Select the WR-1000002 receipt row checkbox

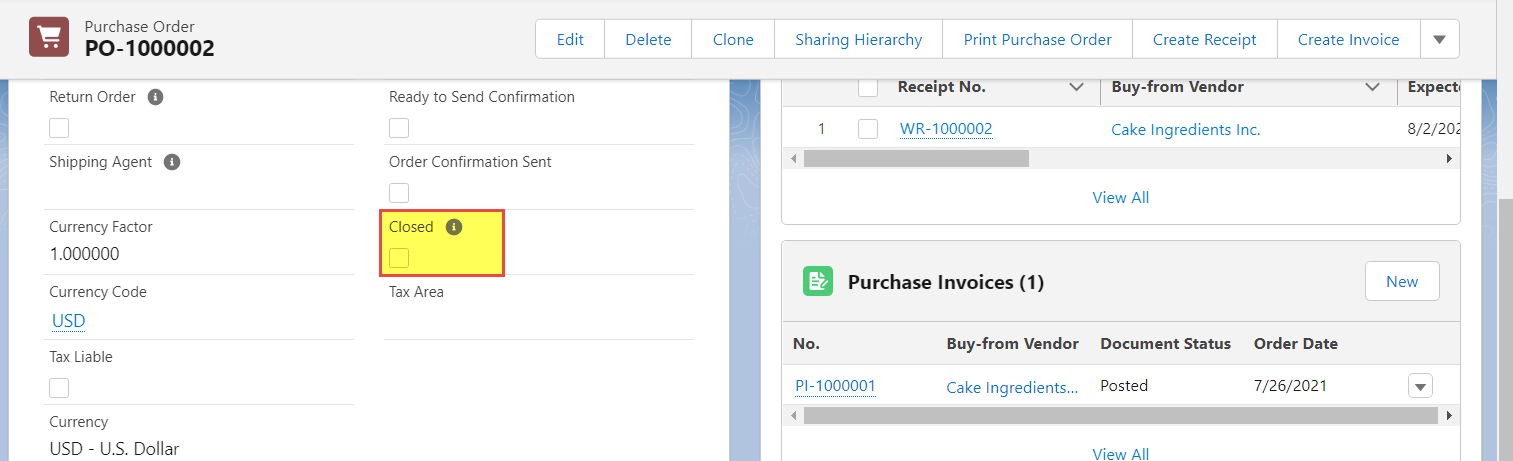click(x=868, y=129)
